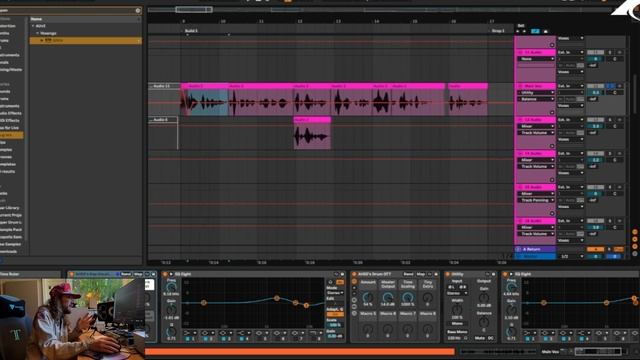Toggle the first EQ Eight device activator
This screenshot has height=360, width=640.
(165, 274)
